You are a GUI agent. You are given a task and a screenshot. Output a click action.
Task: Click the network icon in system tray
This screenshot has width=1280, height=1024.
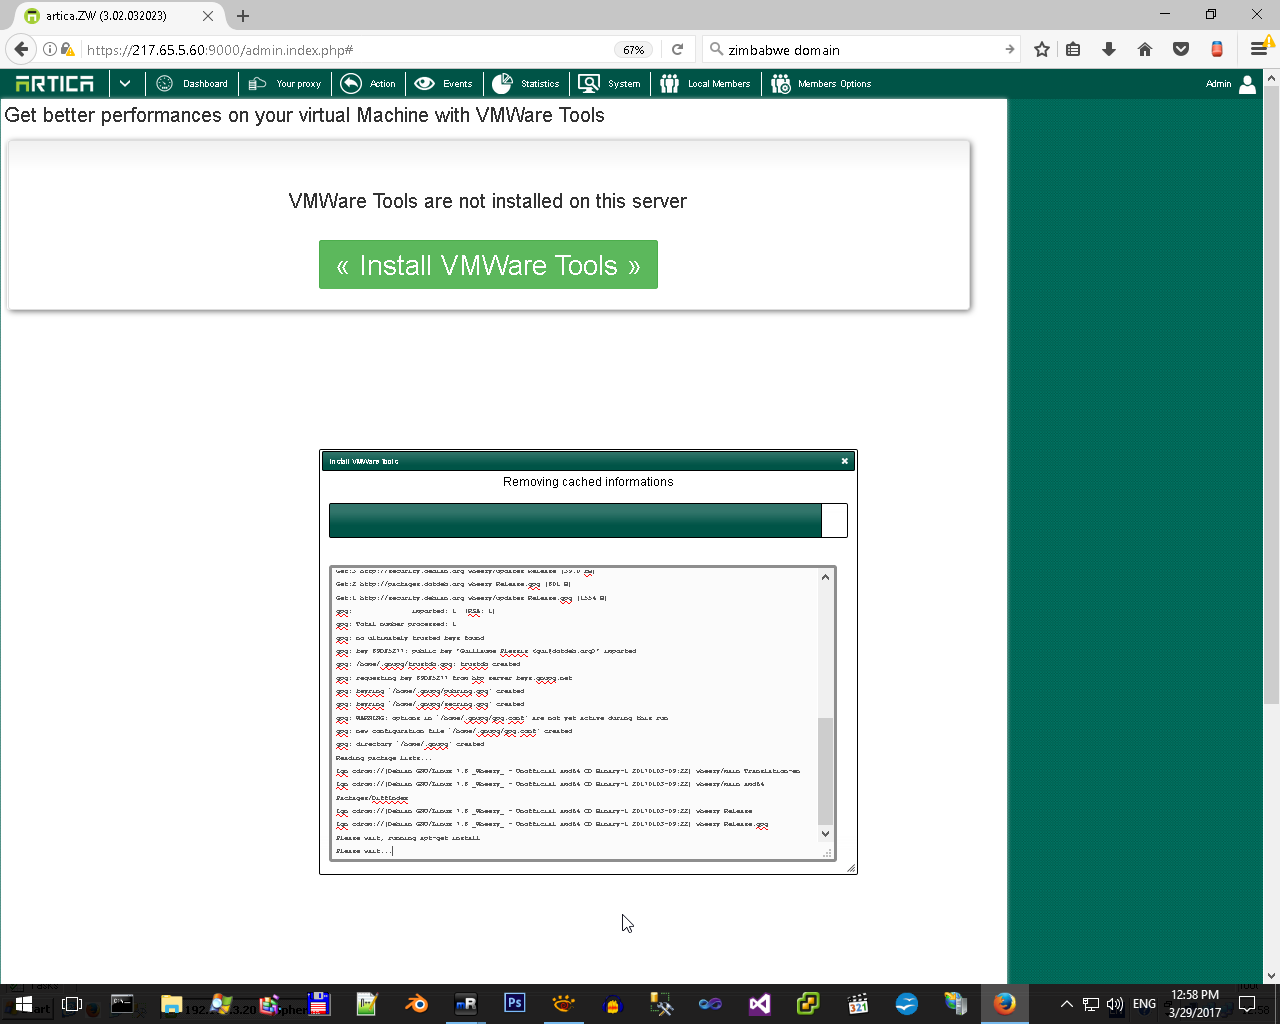[x=1091, y=1004]
